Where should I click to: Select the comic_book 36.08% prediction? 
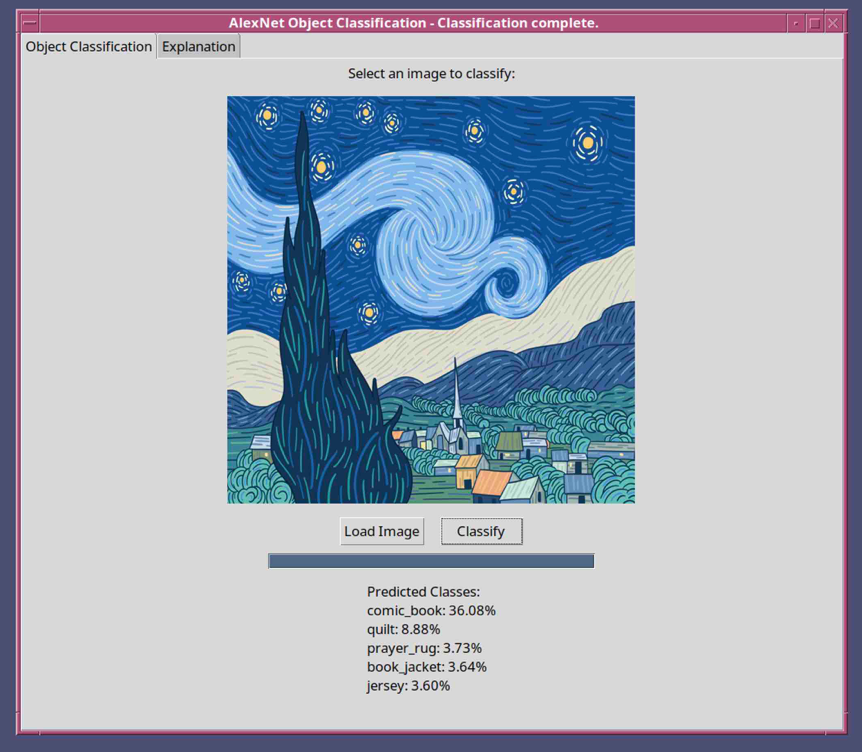click(x=431, y=610)
